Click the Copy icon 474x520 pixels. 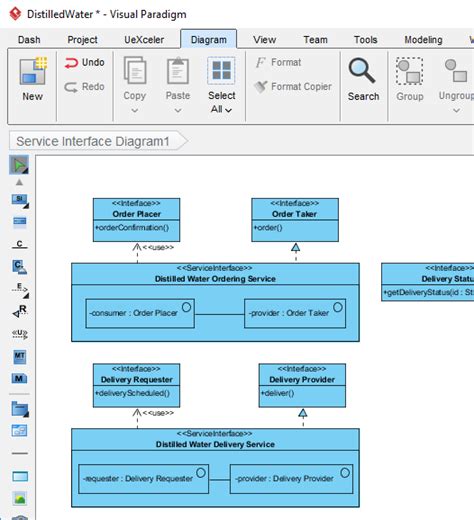point(135,70)
